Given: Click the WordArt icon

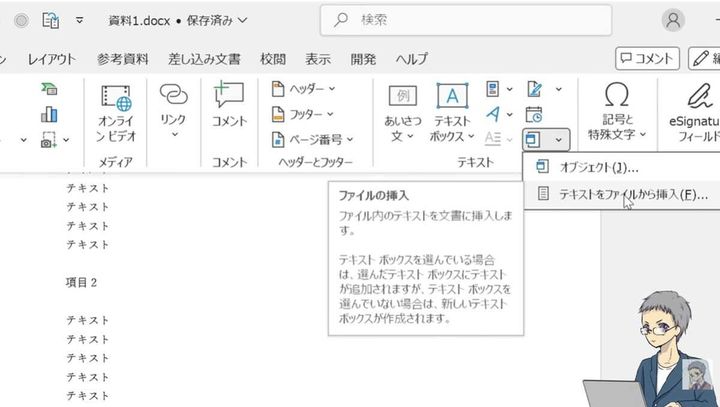Looking at the screenshot, I should [x=493, y=114].
